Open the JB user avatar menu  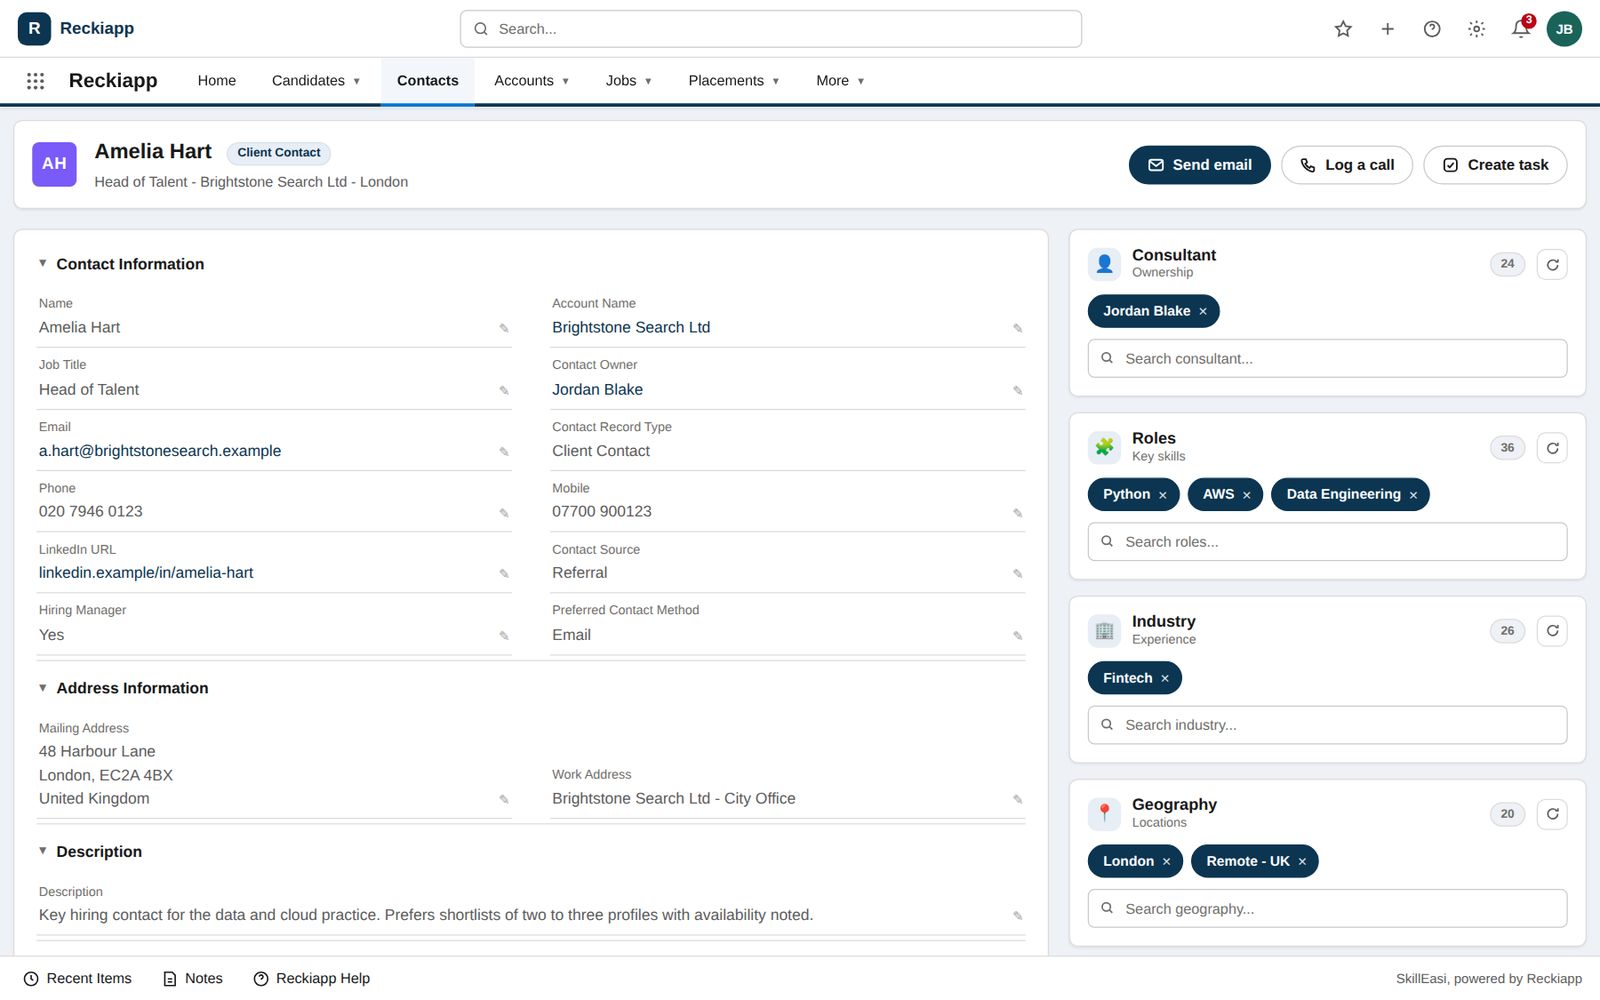[x=1564, y=29]
